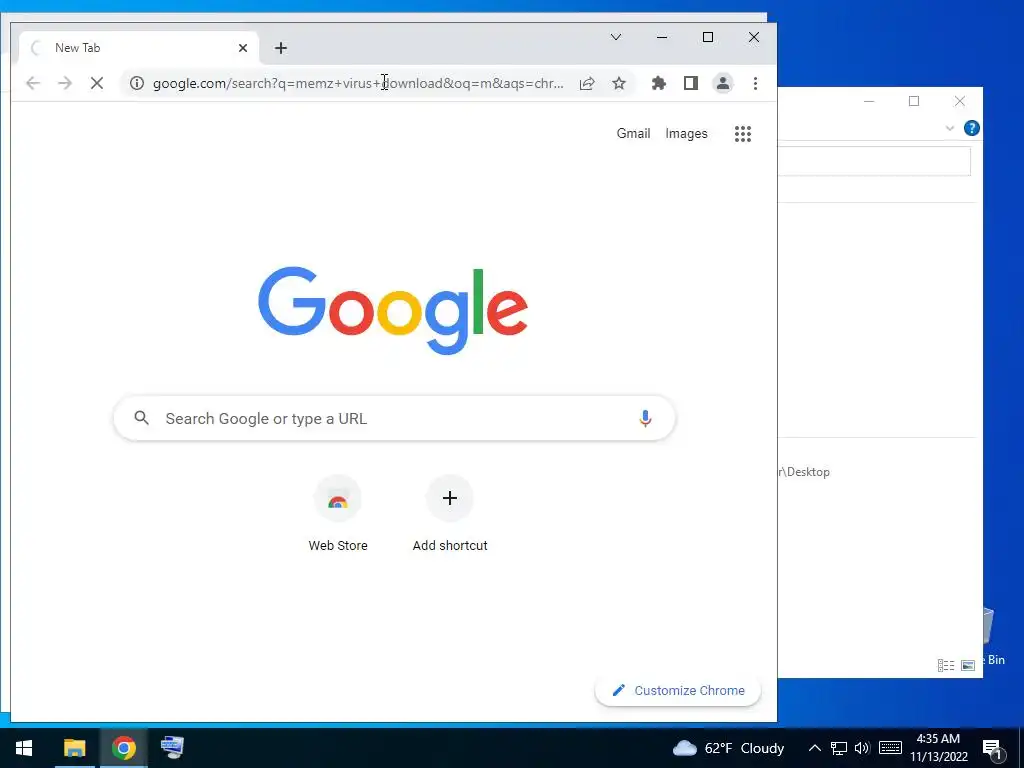Open the Images link
This screenshot has width=1024, height=768.
[x=686, y=133]
